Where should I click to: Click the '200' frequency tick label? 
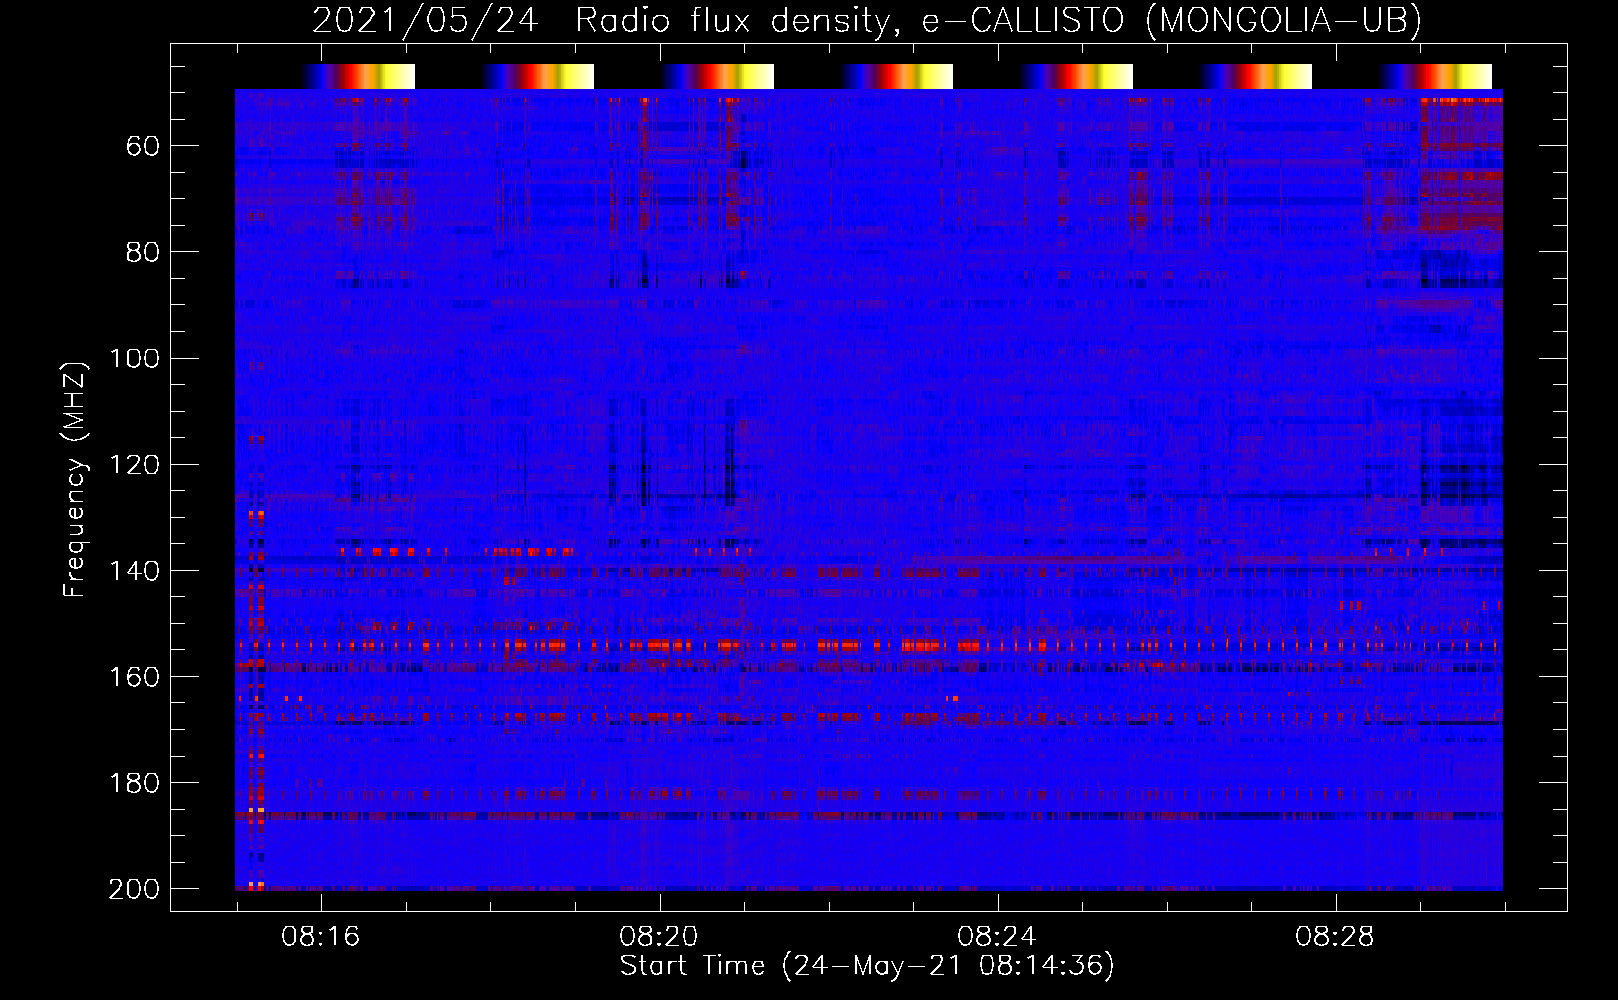(135, 889)
